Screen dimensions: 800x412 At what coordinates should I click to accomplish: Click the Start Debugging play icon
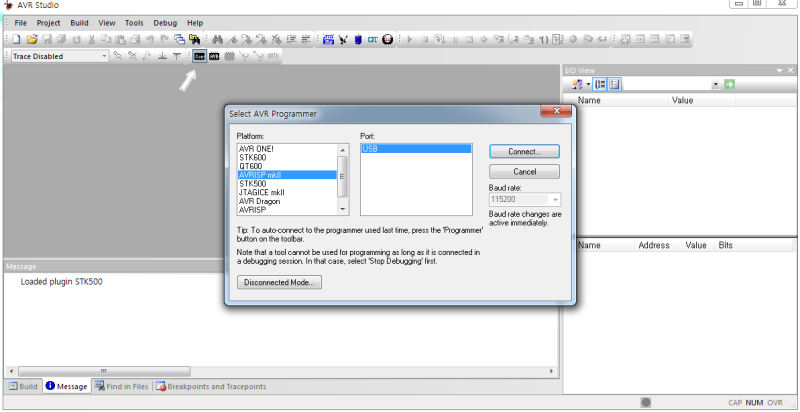click(x=410, y=39)
